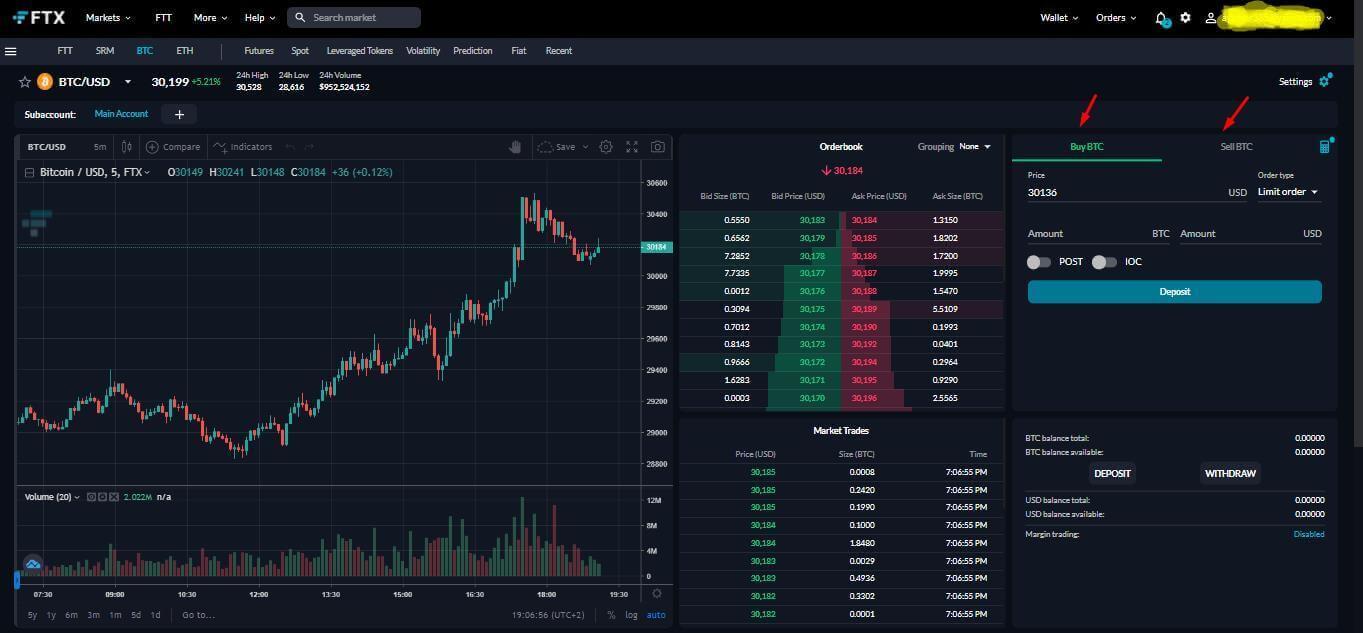Toggle percent scale on chart
This screenshot has height=633, width=1363.
click(611, 615)
